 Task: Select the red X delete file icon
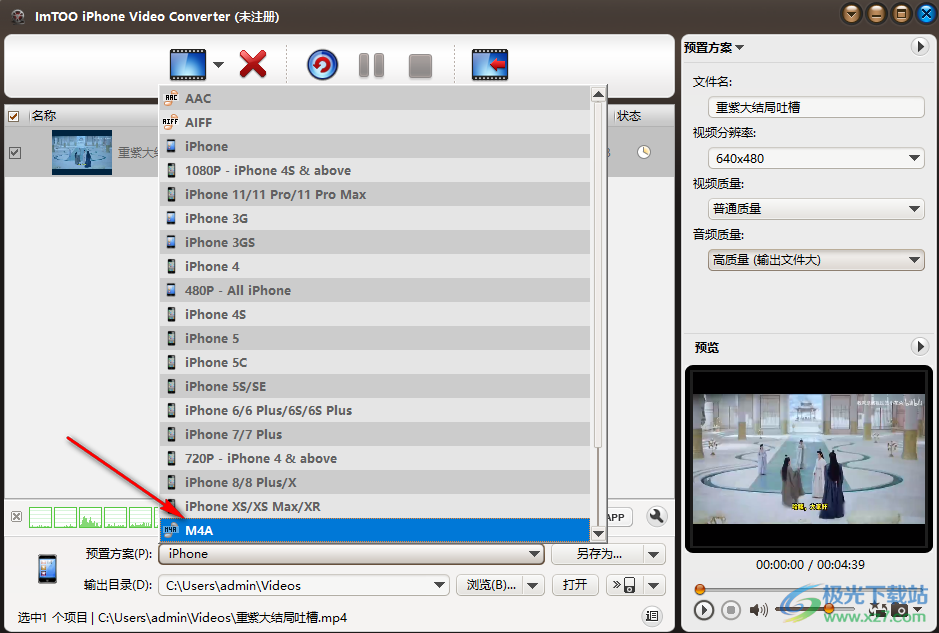tap(253, 64)
